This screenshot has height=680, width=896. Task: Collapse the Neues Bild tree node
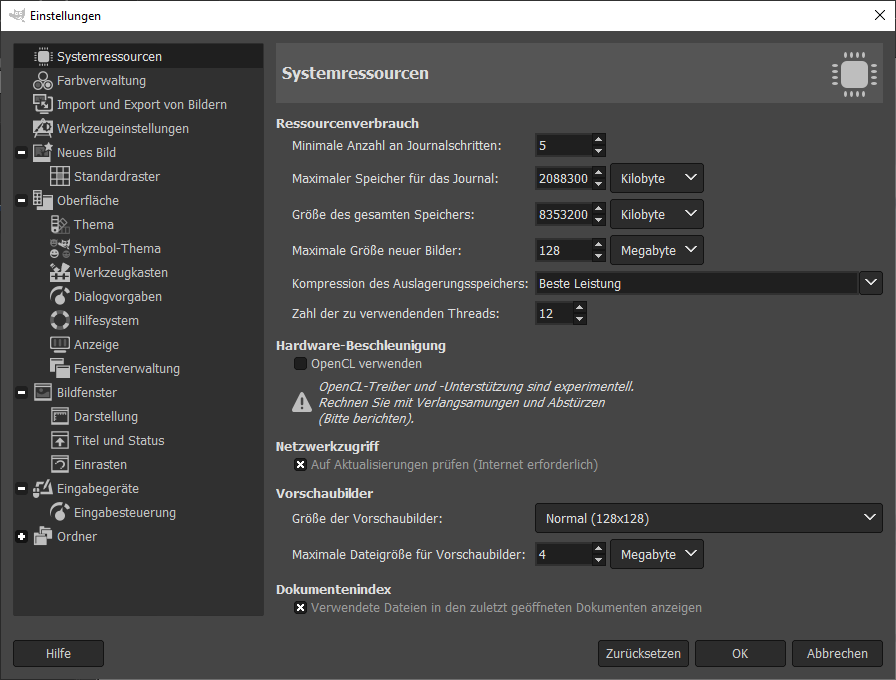click(x=22, y=153)
